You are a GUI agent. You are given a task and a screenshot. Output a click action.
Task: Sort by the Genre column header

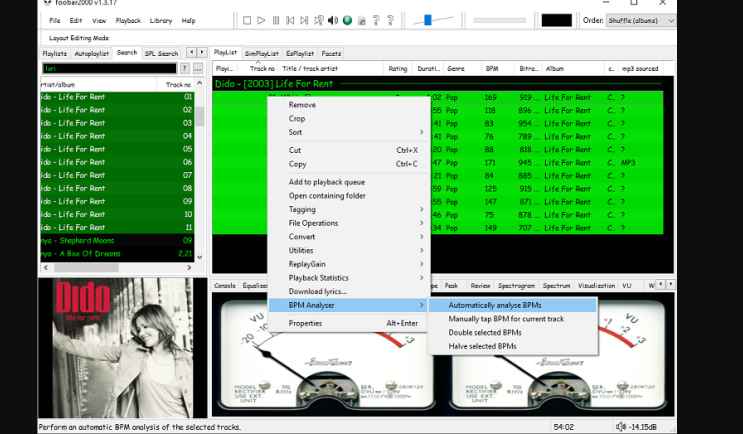456,69
